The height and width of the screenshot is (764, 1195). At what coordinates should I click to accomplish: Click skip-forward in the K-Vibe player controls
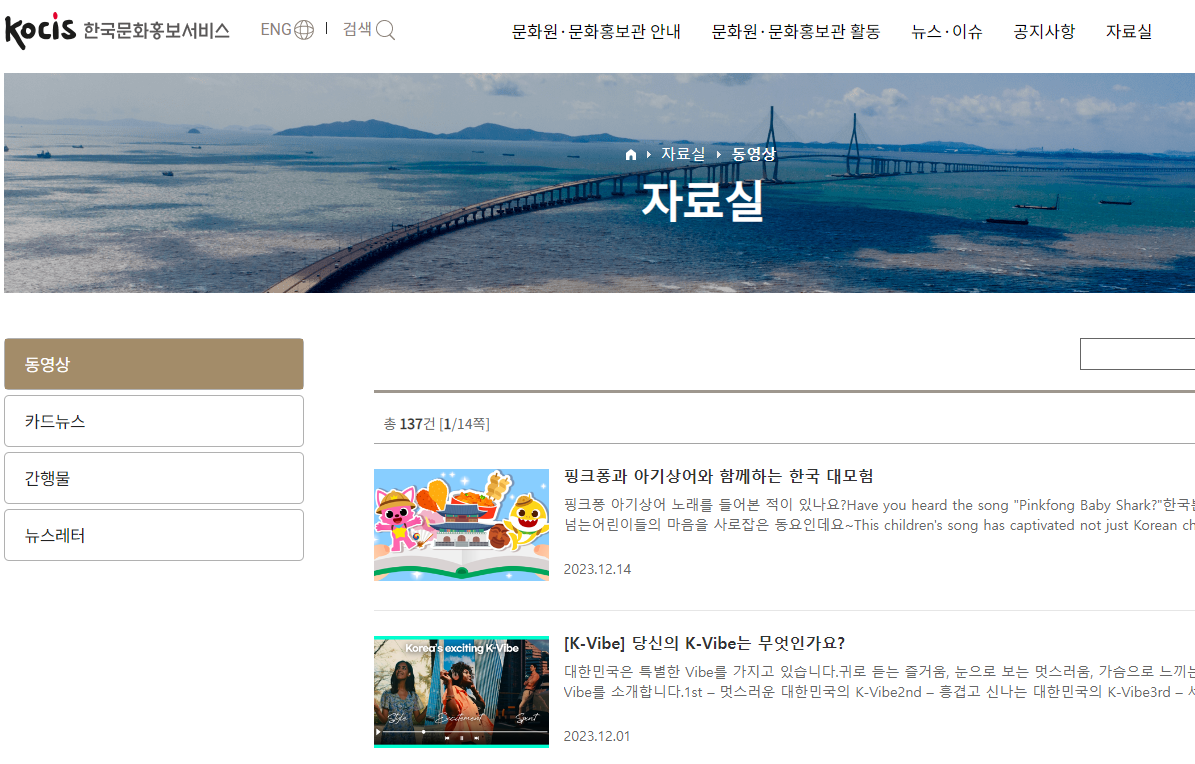[x=477, y=738]
